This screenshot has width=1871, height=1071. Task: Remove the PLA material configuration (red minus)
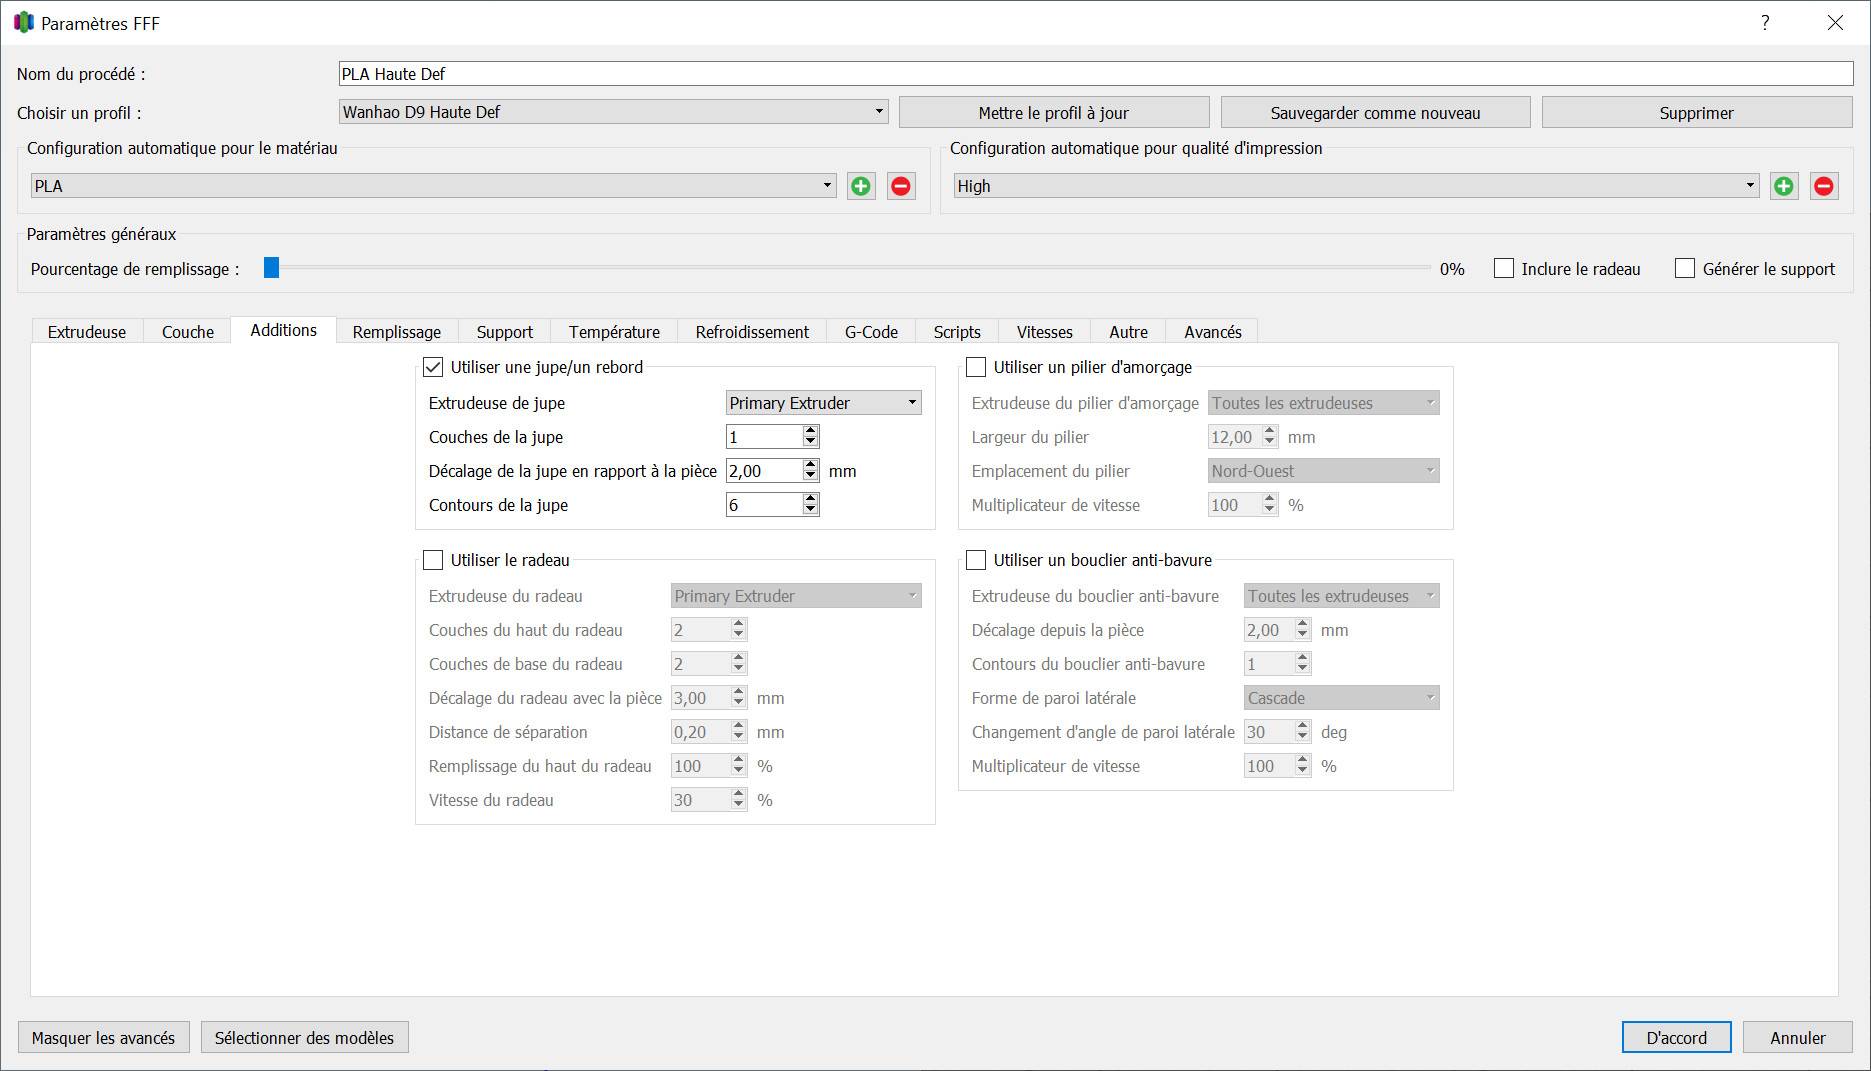pos(901,186)
